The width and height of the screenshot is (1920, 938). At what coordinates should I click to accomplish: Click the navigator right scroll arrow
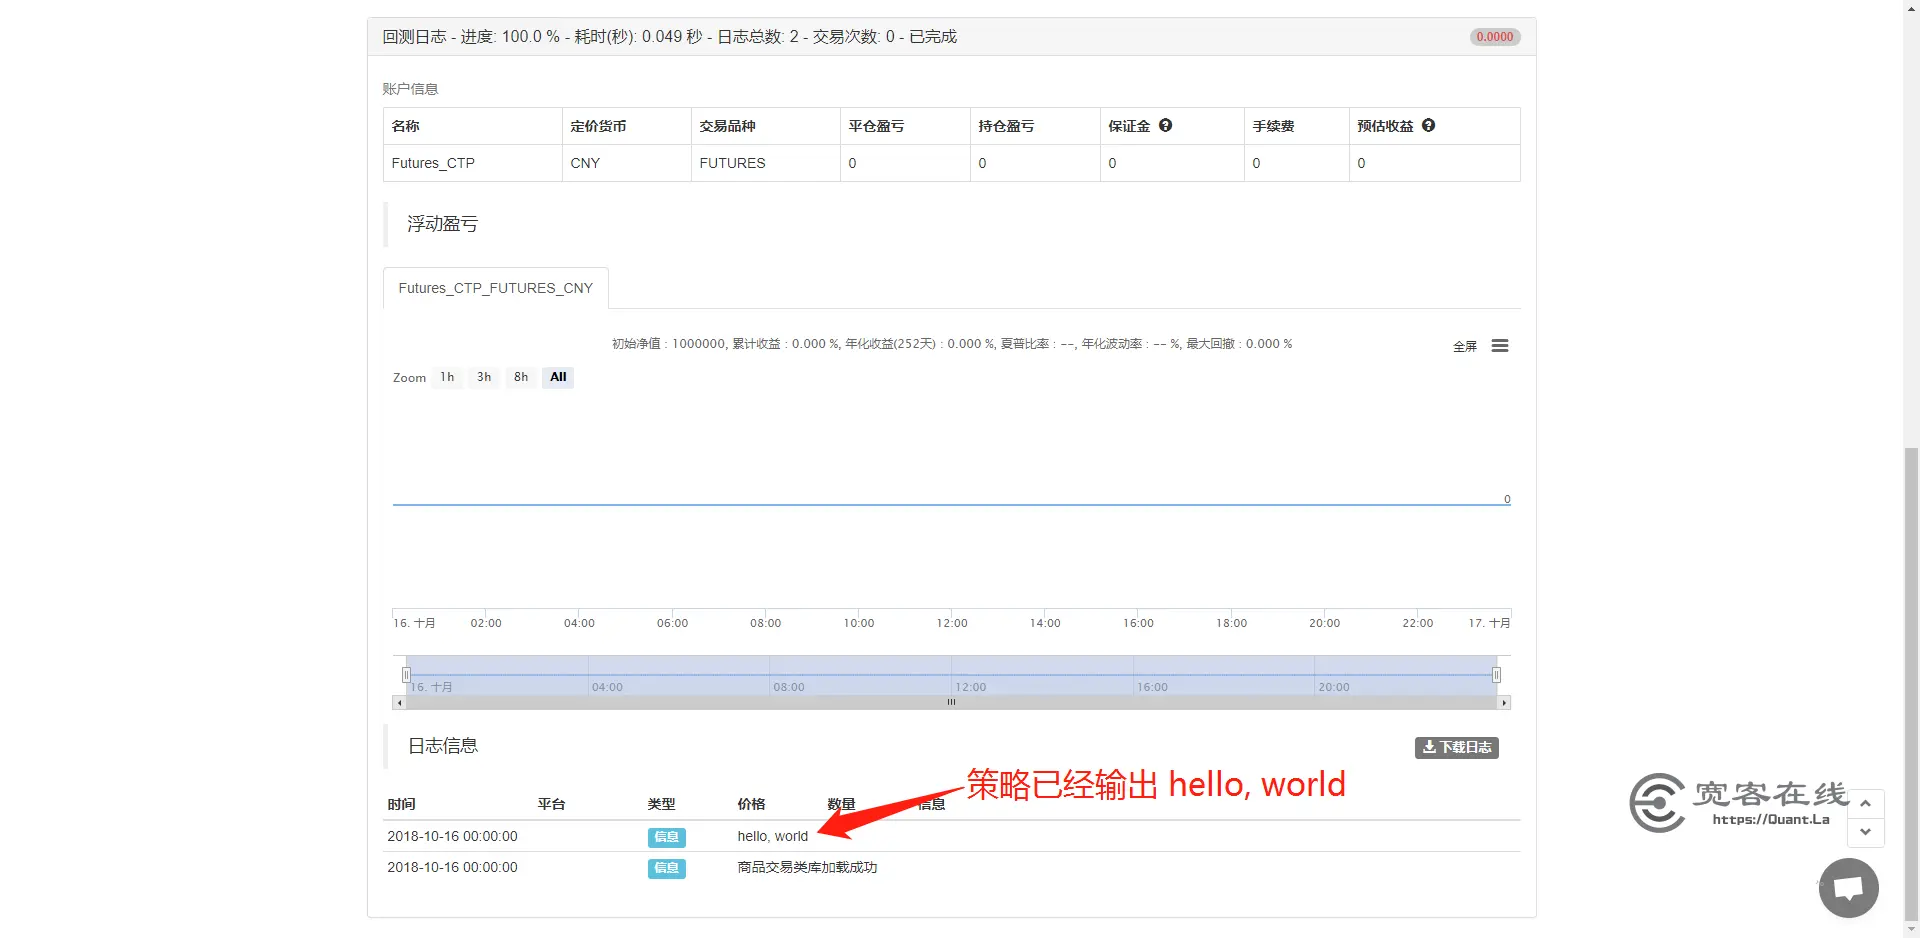pos(1504,702)
